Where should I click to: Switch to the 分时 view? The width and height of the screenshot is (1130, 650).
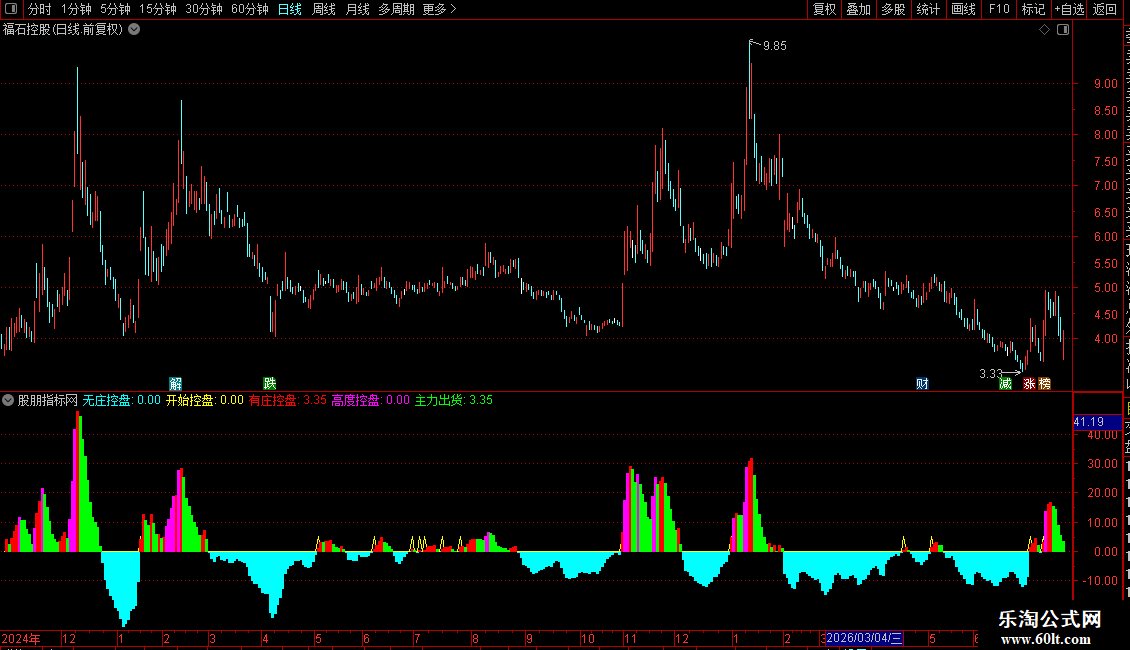40,9
